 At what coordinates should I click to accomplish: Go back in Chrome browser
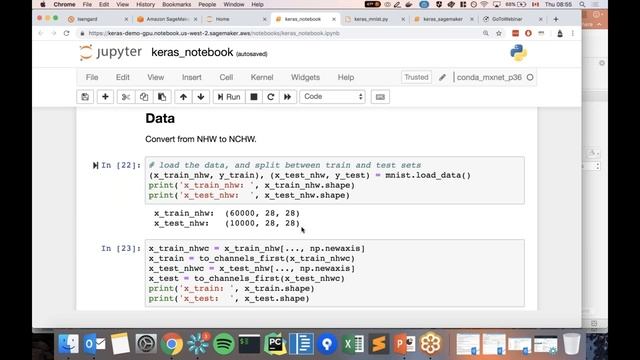click(x=40, y=33)
